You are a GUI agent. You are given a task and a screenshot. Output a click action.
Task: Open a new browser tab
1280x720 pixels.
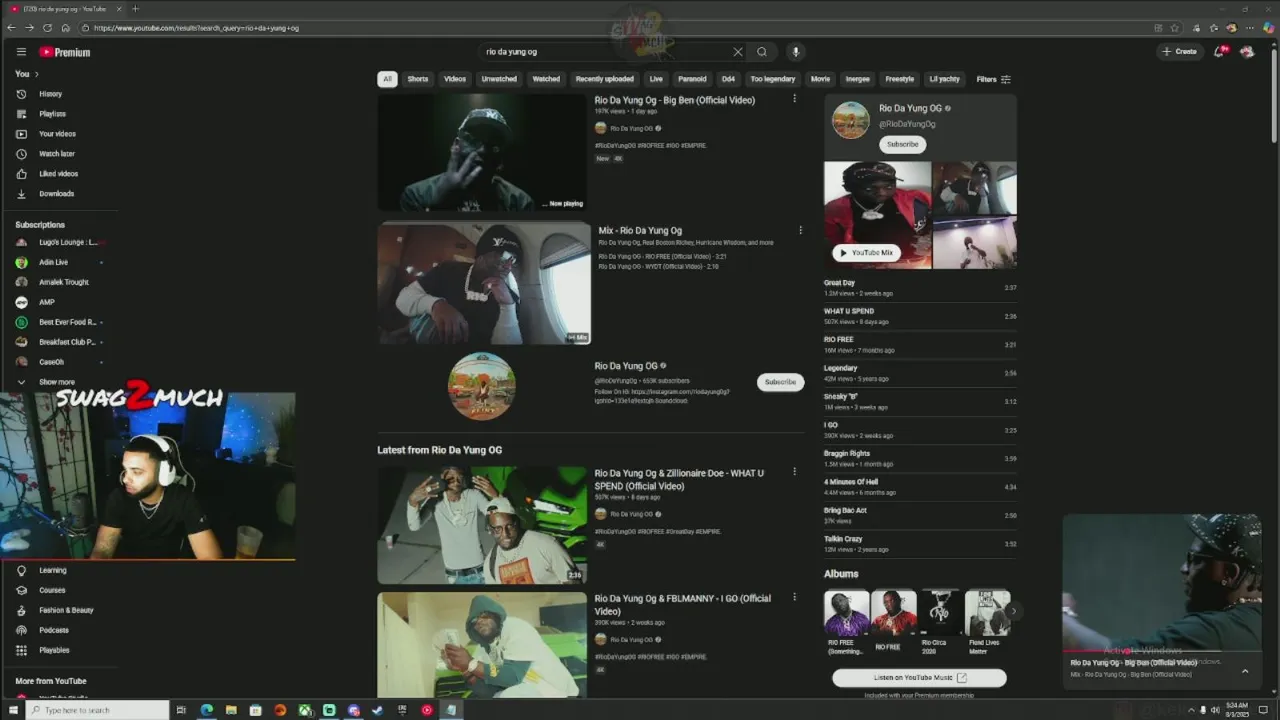click(x=135, y=9)
